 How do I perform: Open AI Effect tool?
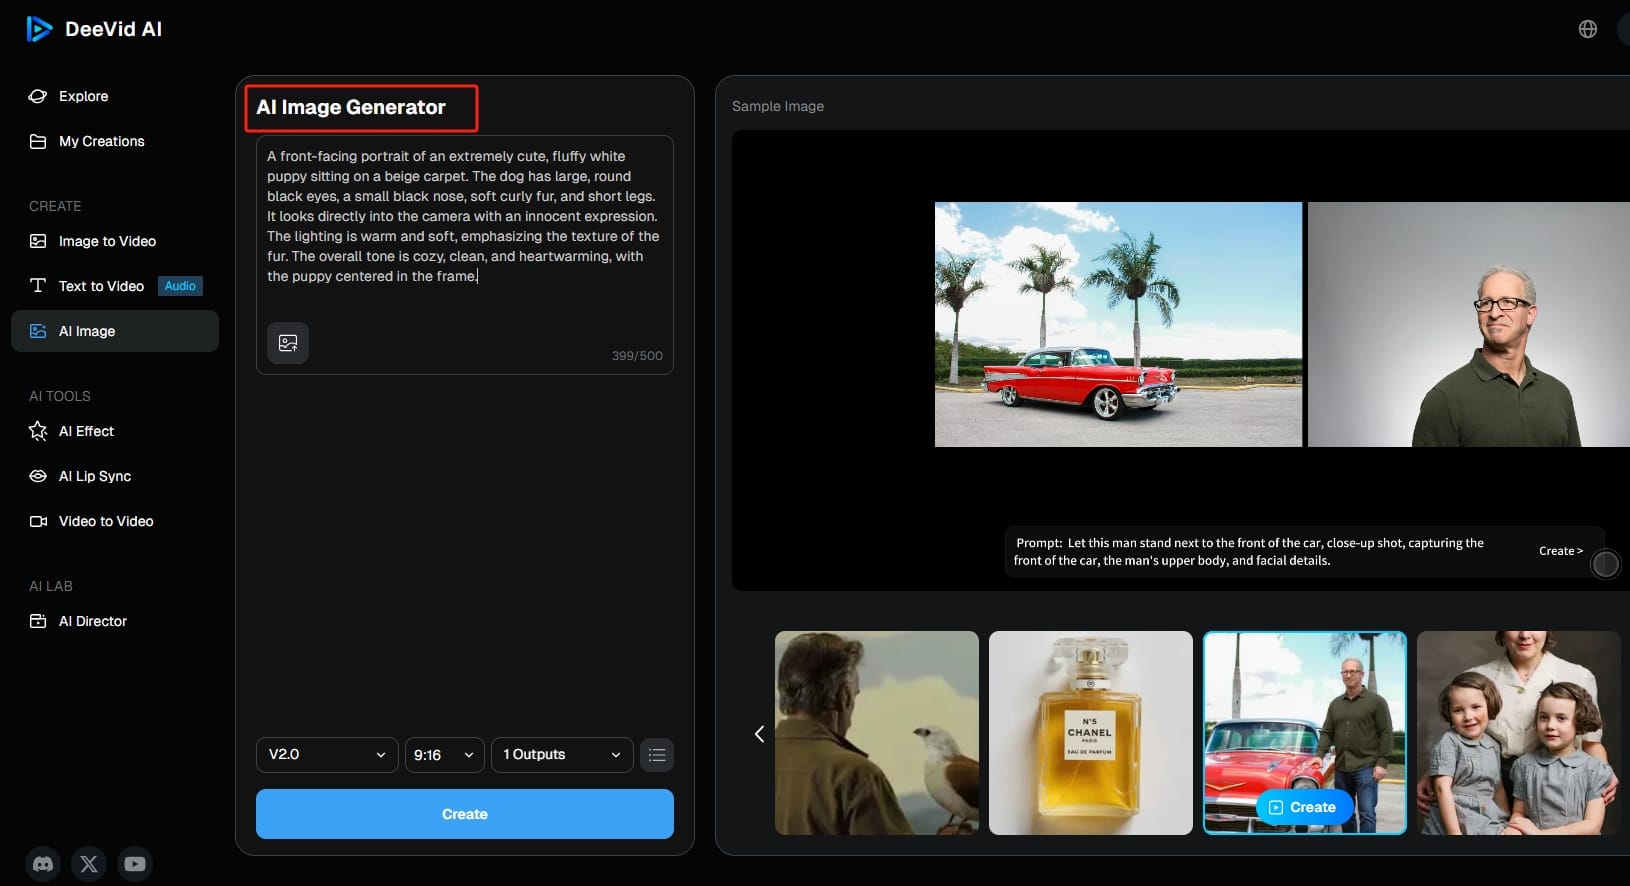point(86,431)
